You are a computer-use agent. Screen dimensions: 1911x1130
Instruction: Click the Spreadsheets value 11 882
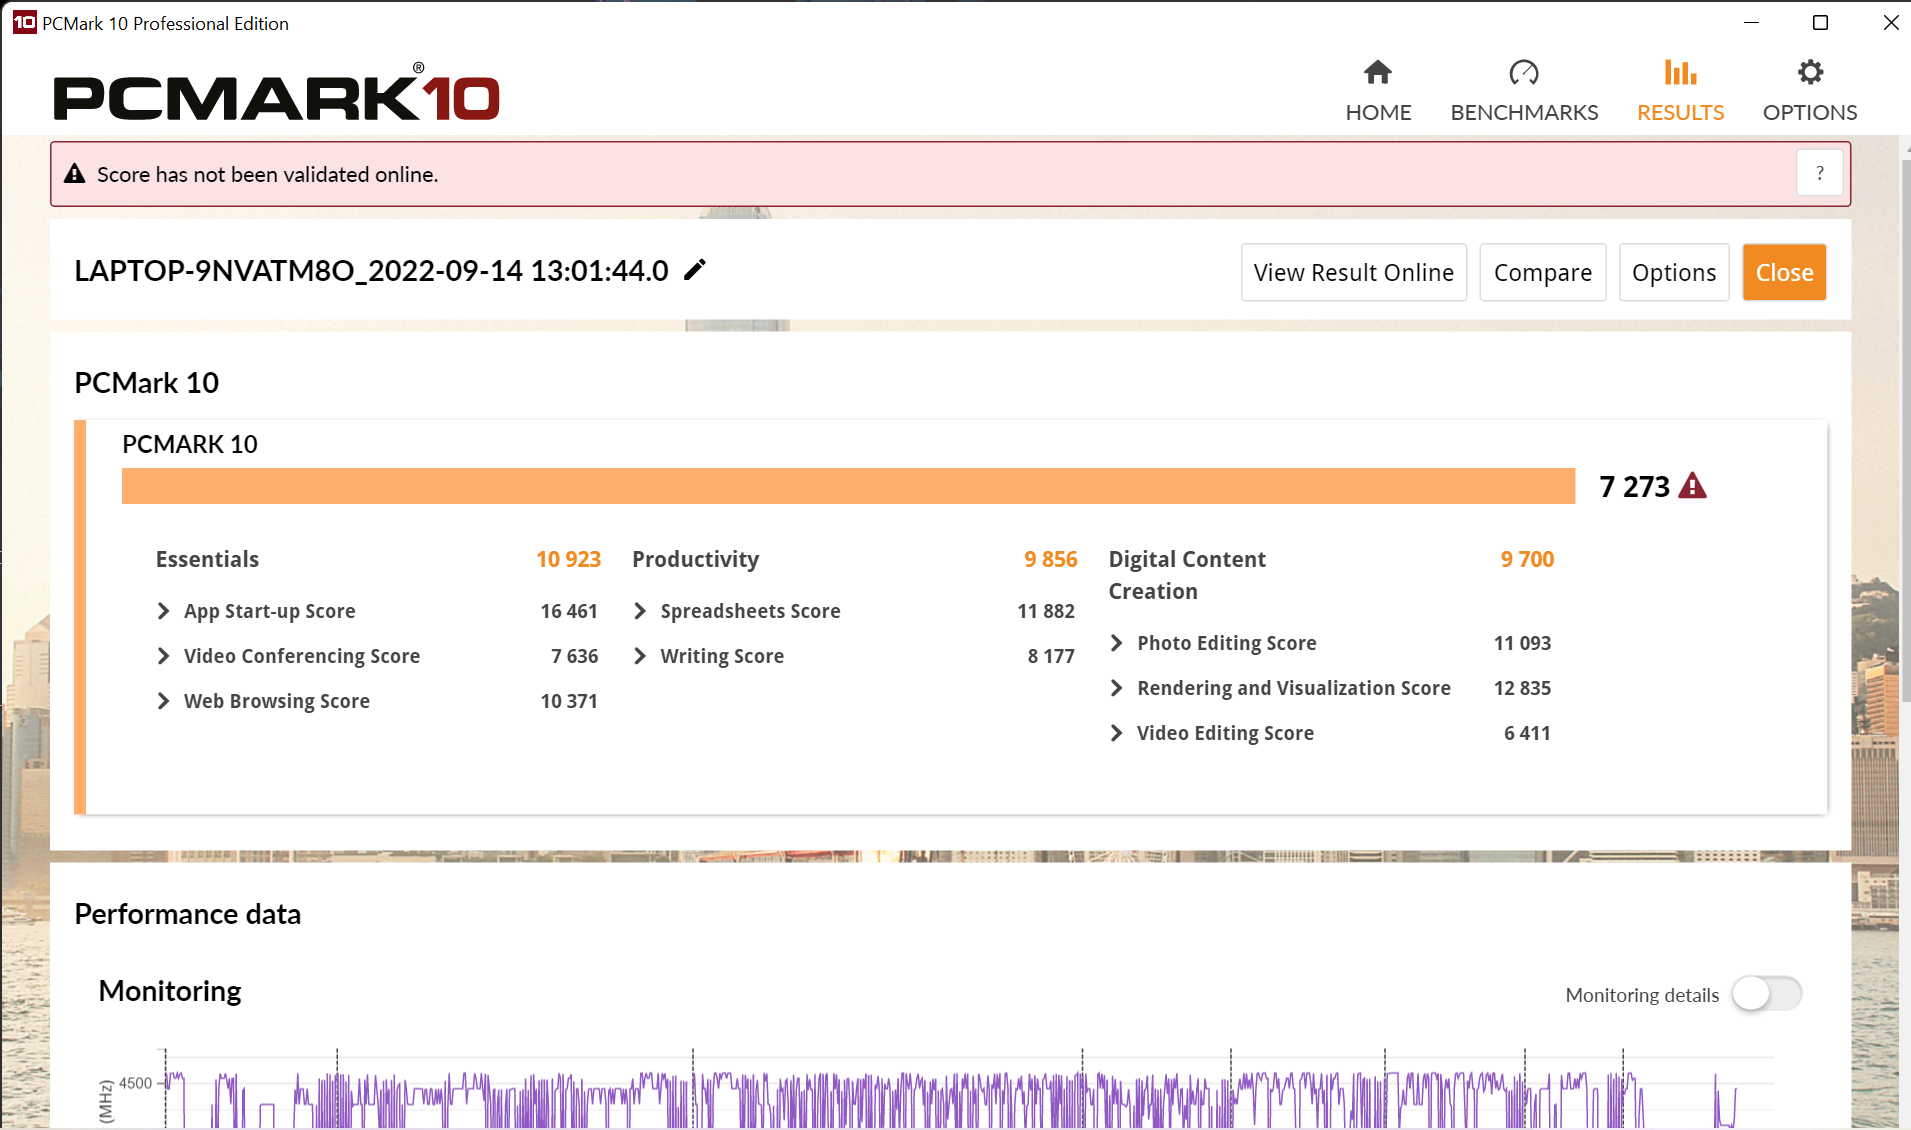click(1046, 611)
